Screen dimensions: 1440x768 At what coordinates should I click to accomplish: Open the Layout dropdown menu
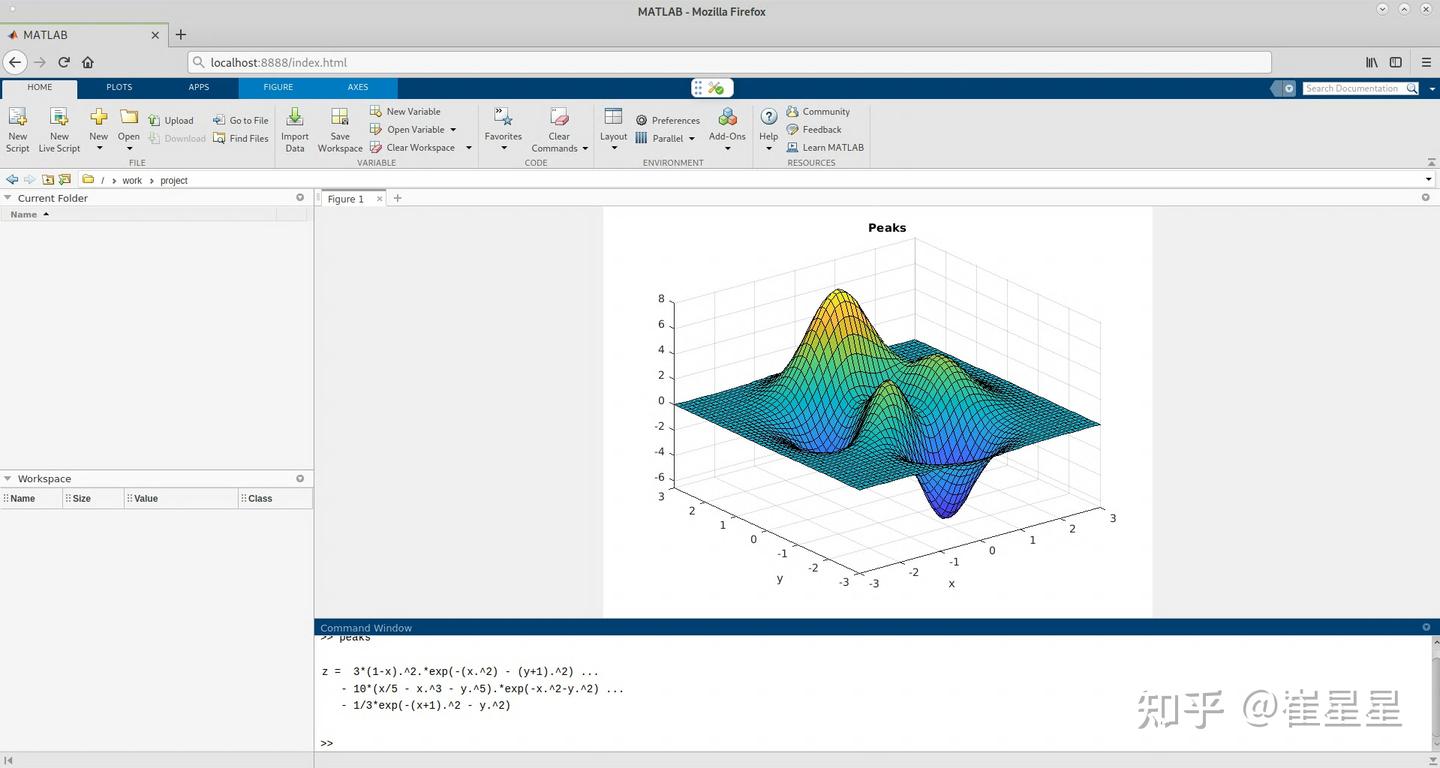(x=613, y=130)
